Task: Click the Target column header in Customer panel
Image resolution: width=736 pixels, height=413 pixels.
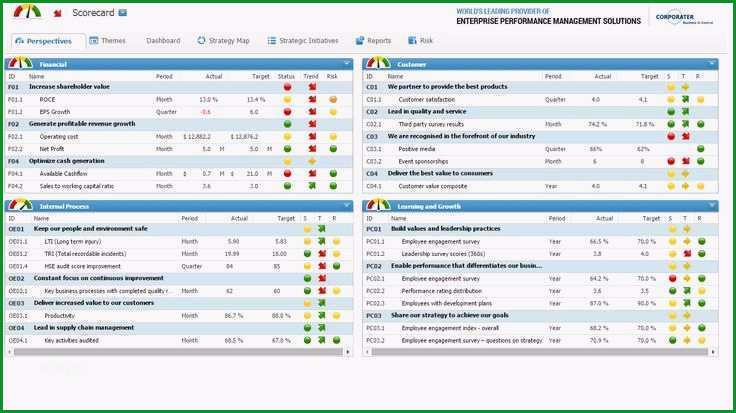Action: pyautogui.click(x=650, y=76)
